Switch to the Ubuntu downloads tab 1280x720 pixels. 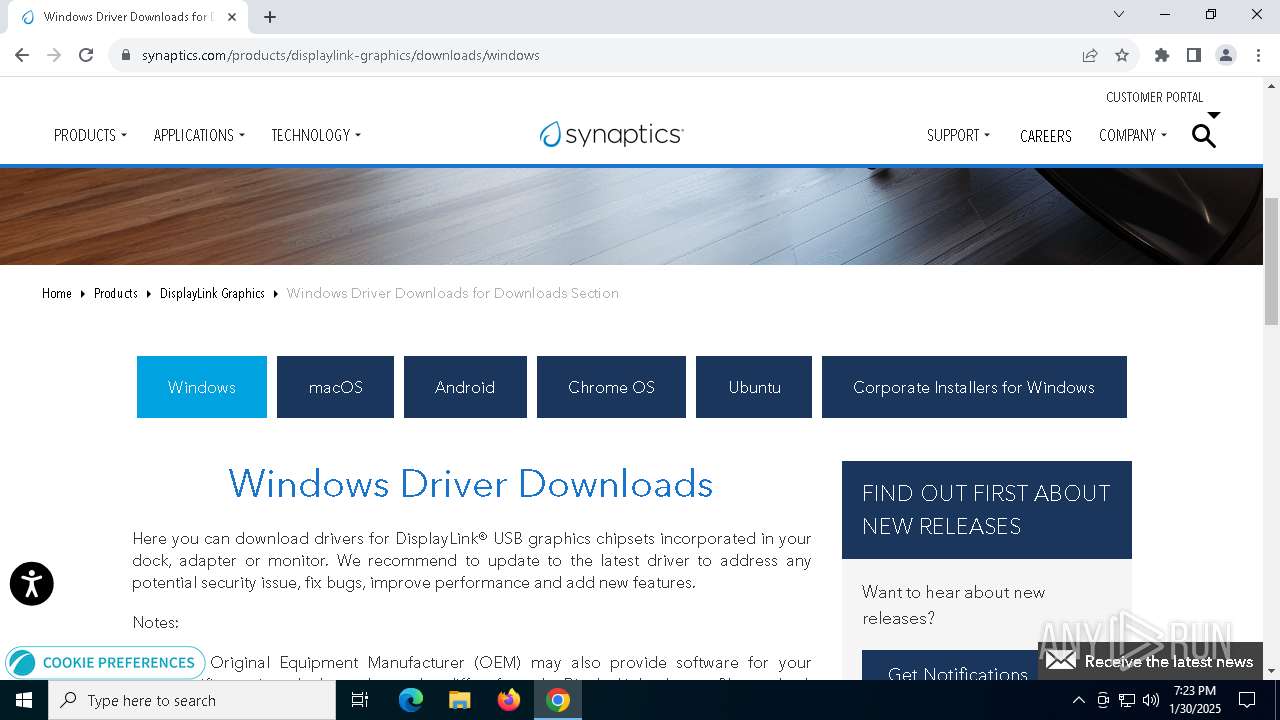click(754, 387)
